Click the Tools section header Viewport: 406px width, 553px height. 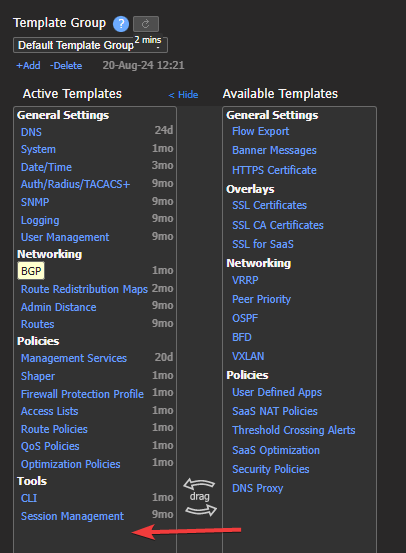pos(32,481)
